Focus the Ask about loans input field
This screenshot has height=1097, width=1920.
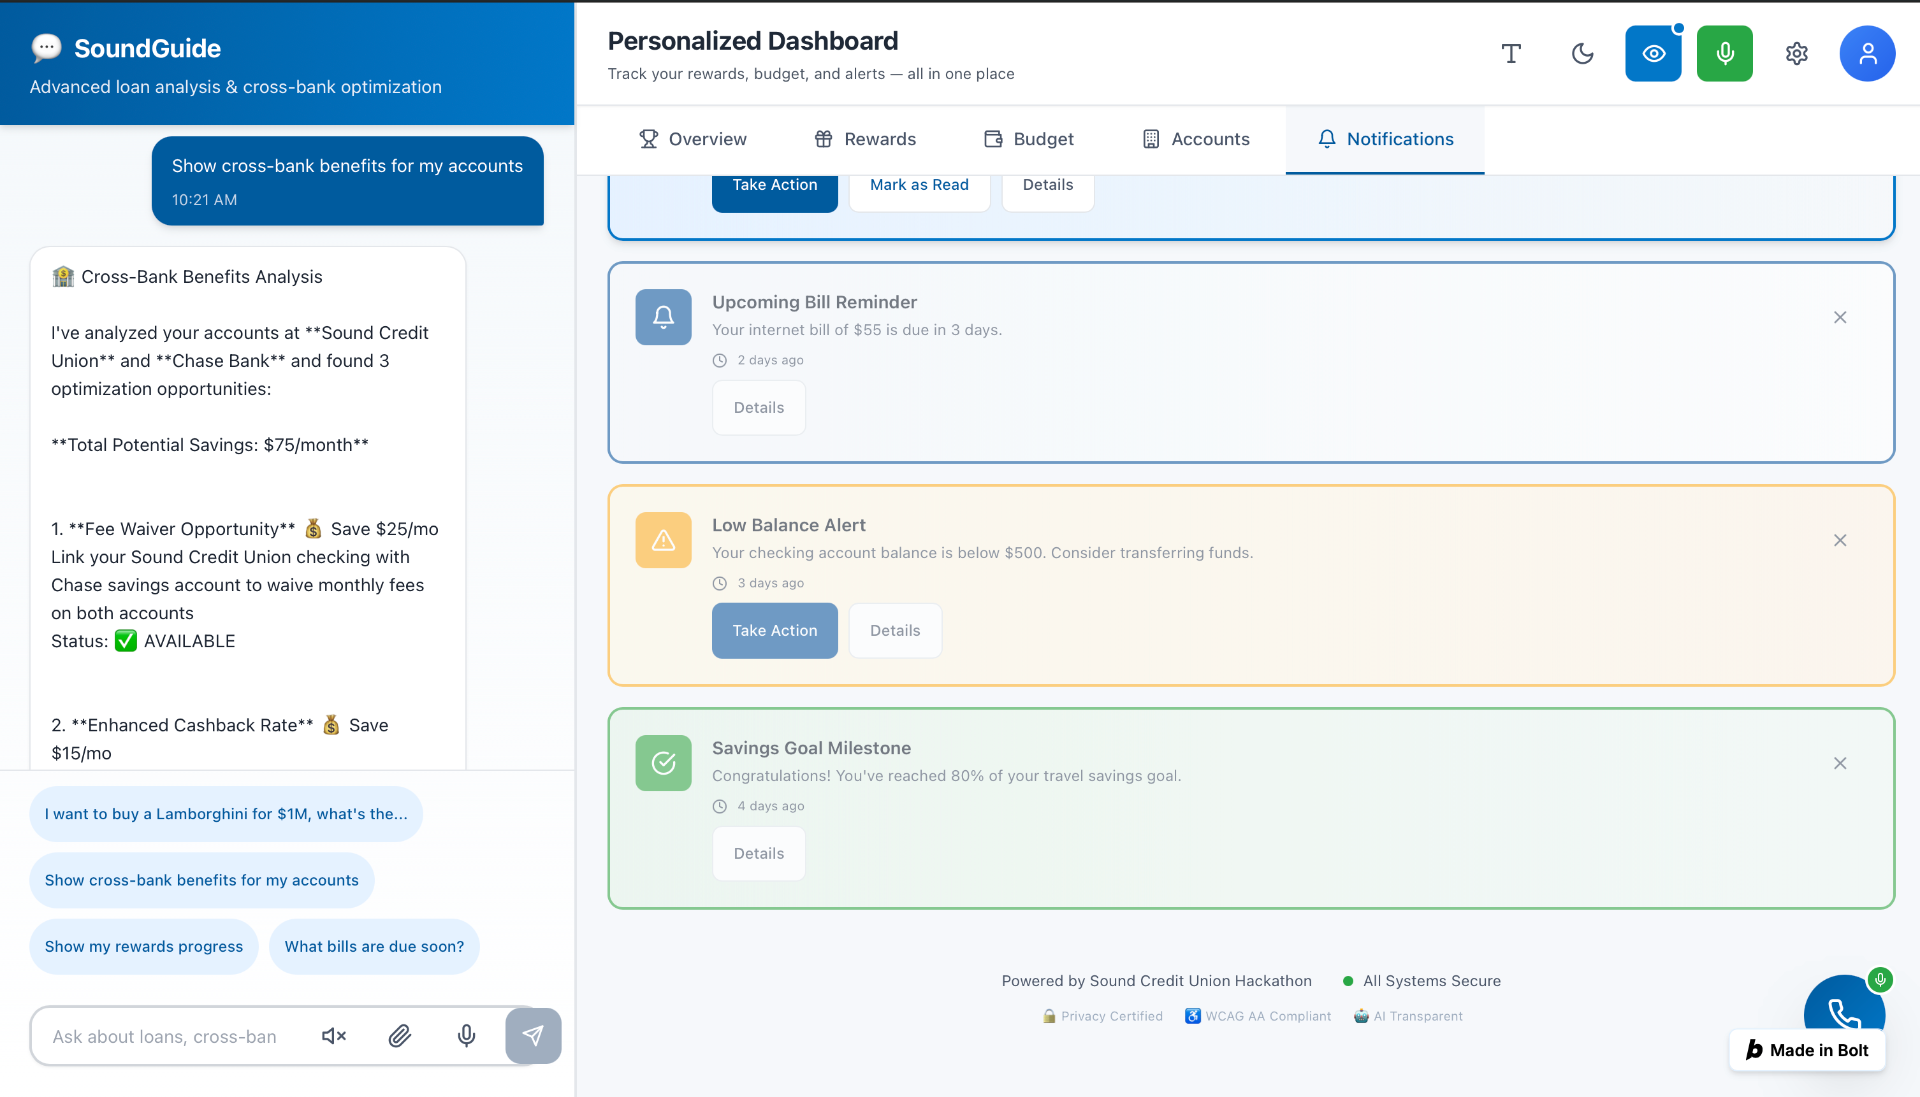[170, 1037]
